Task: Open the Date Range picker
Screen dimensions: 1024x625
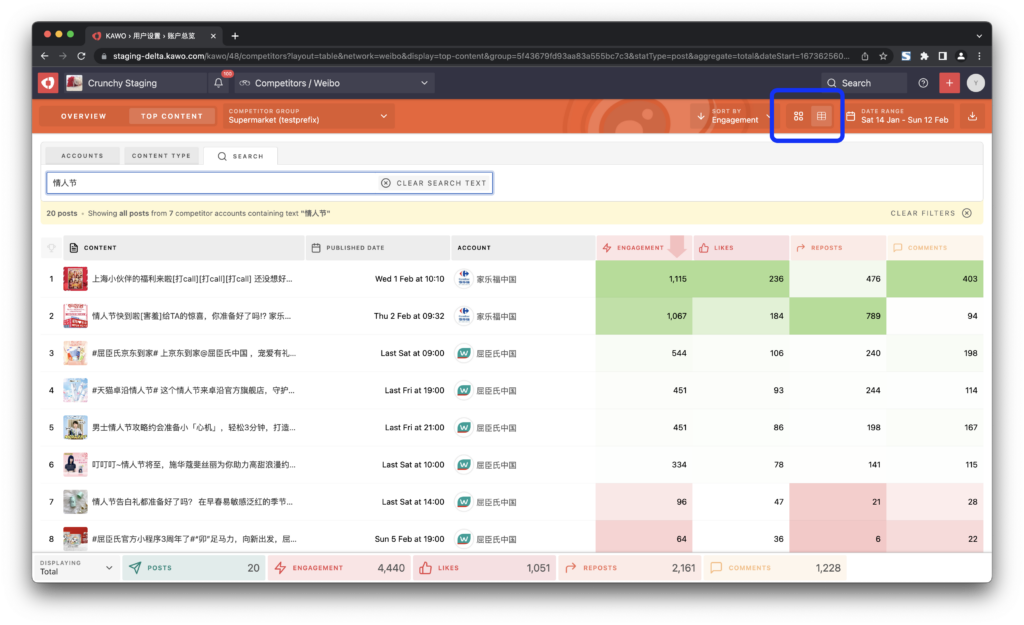Action: click(x=897, y=116)
